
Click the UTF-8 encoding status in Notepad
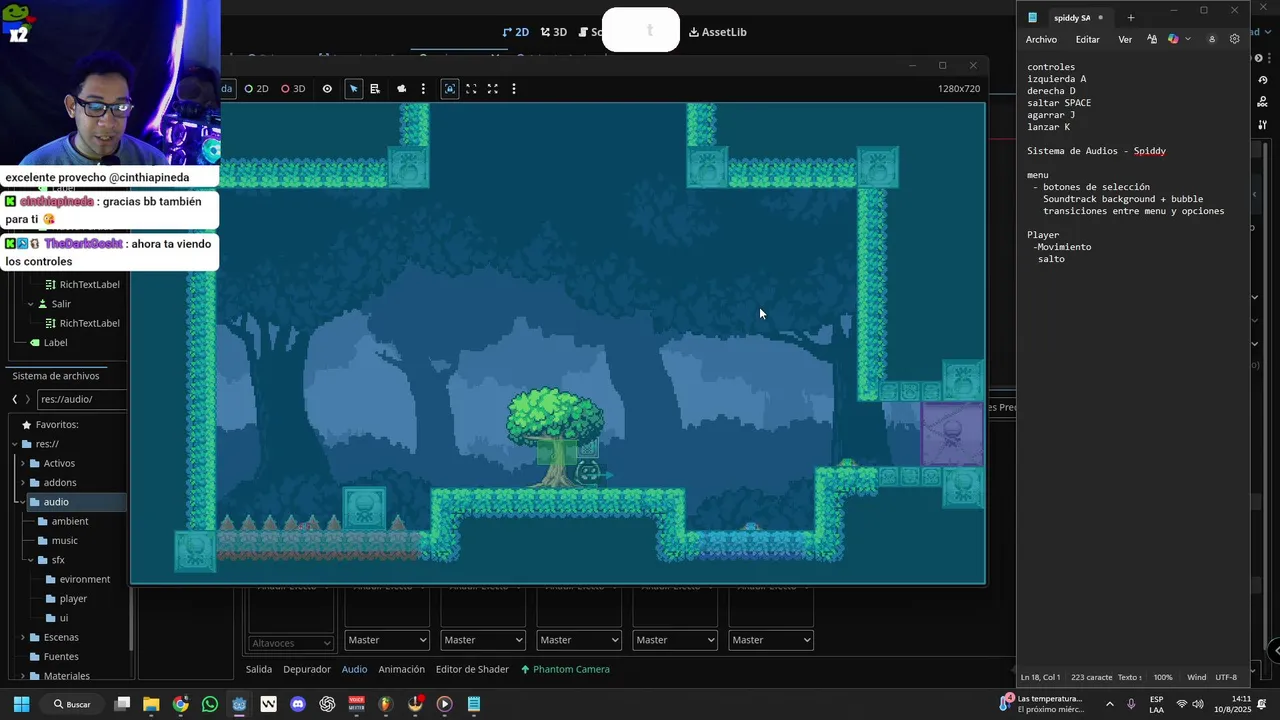[x=1227, y=677]
